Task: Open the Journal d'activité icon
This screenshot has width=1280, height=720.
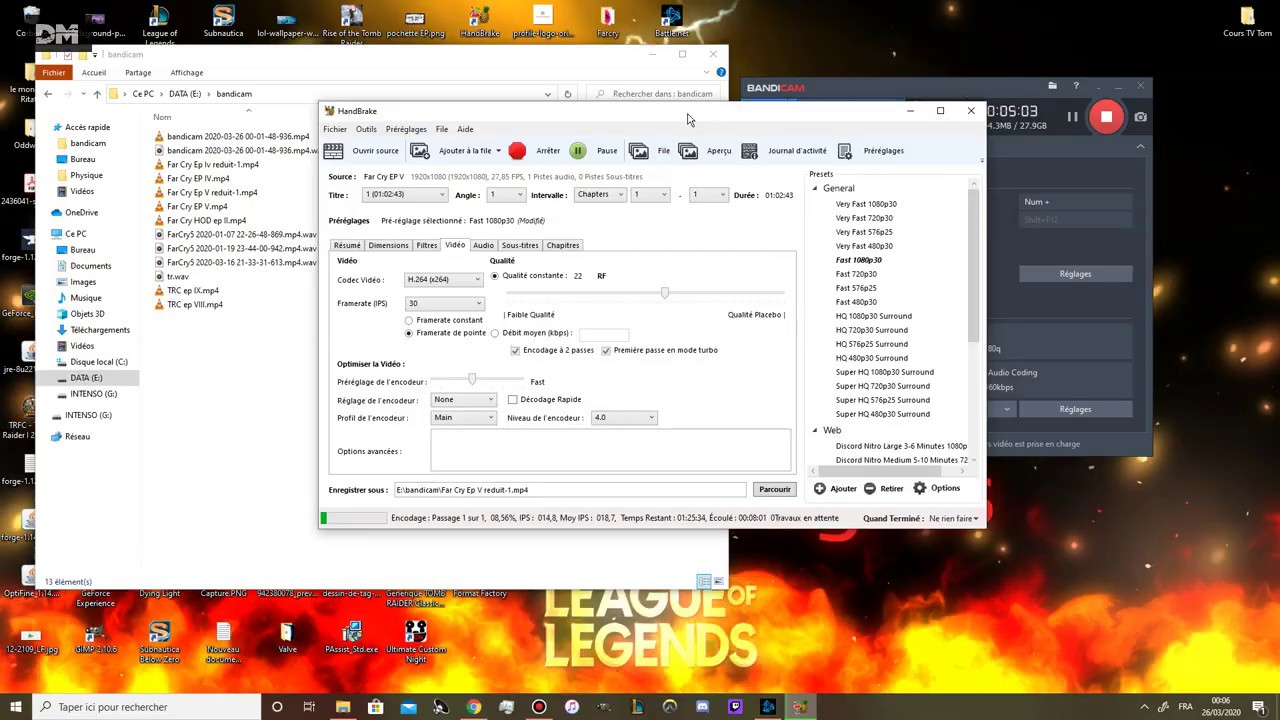Action: click(749, 151)
